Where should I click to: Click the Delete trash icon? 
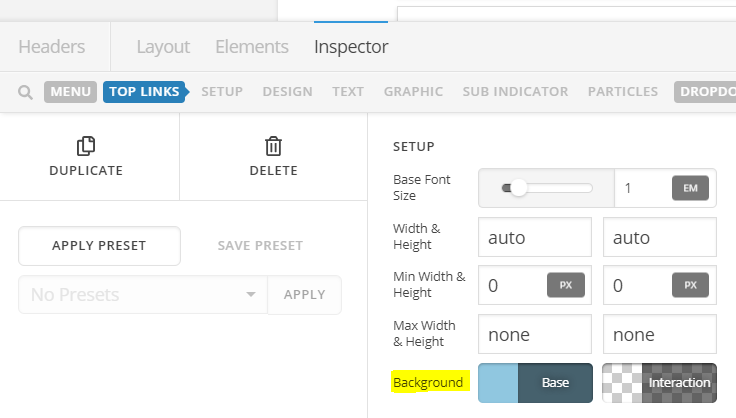click(273, 147)
